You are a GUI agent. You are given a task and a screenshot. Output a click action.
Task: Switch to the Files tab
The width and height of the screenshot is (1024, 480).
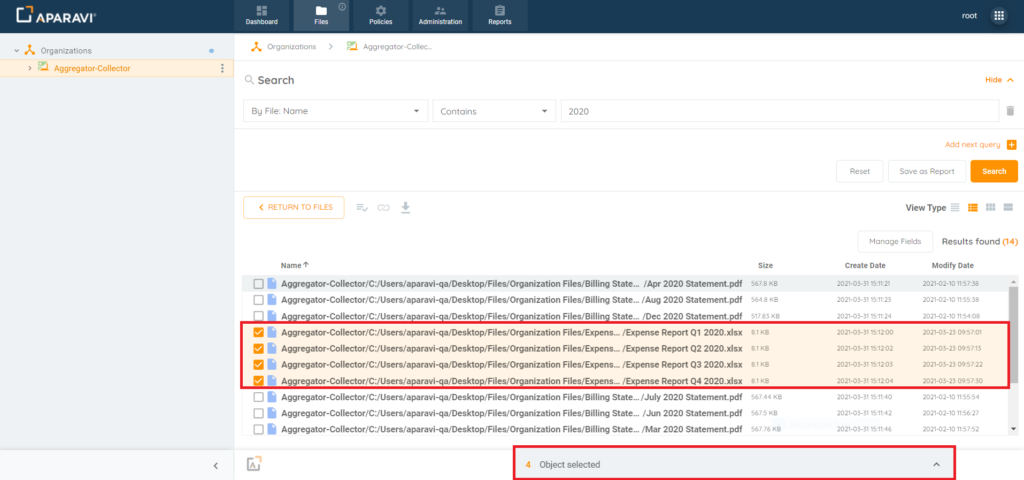(321, 16)
